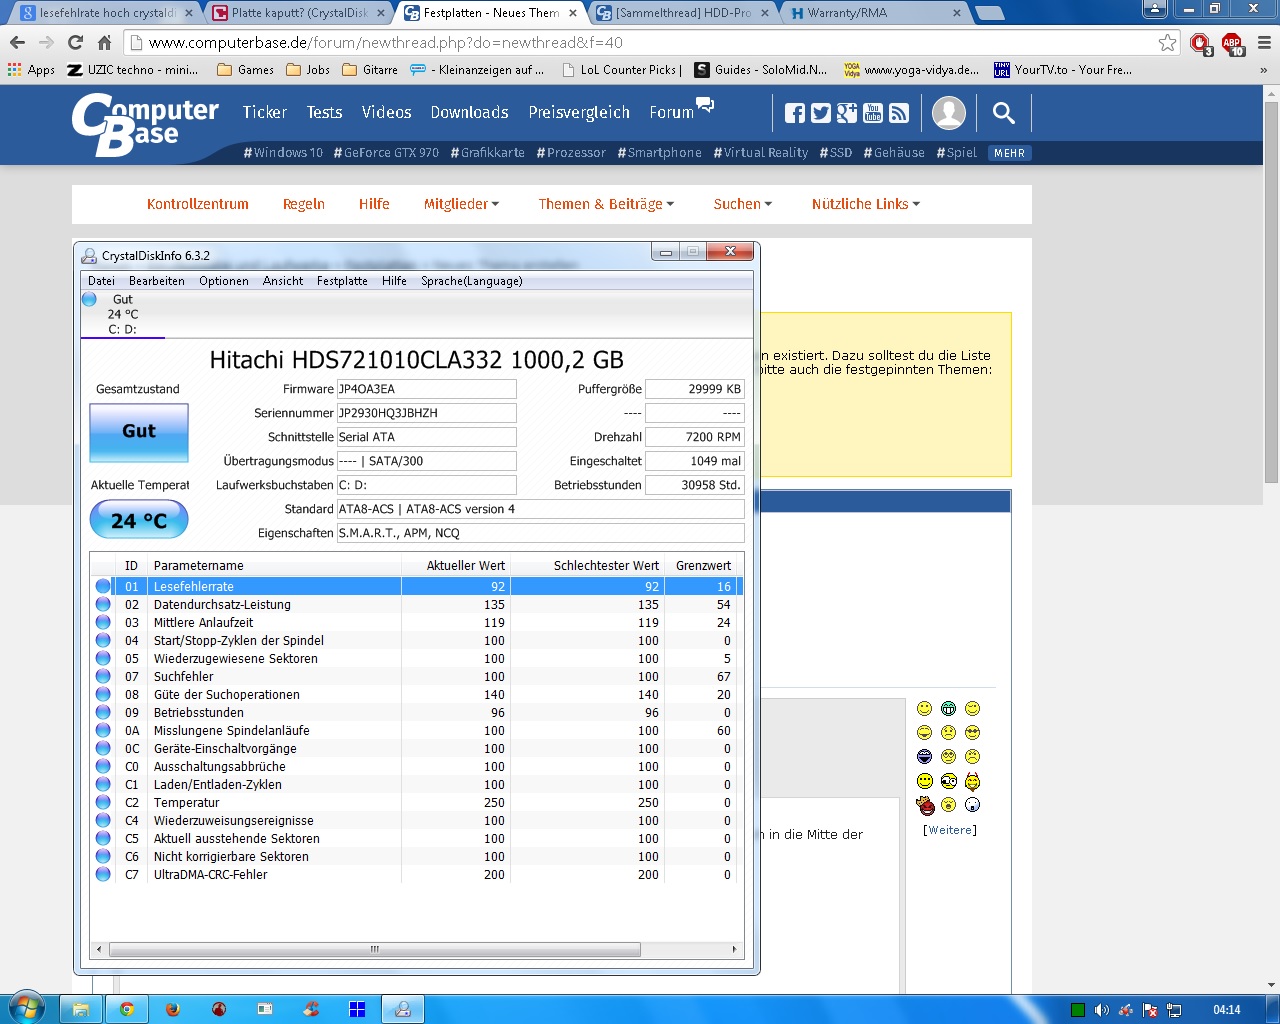Select UltraDMA-CRC-Fehler row
Viewport: 1280px width, 1024px height.
pos(417,875)
